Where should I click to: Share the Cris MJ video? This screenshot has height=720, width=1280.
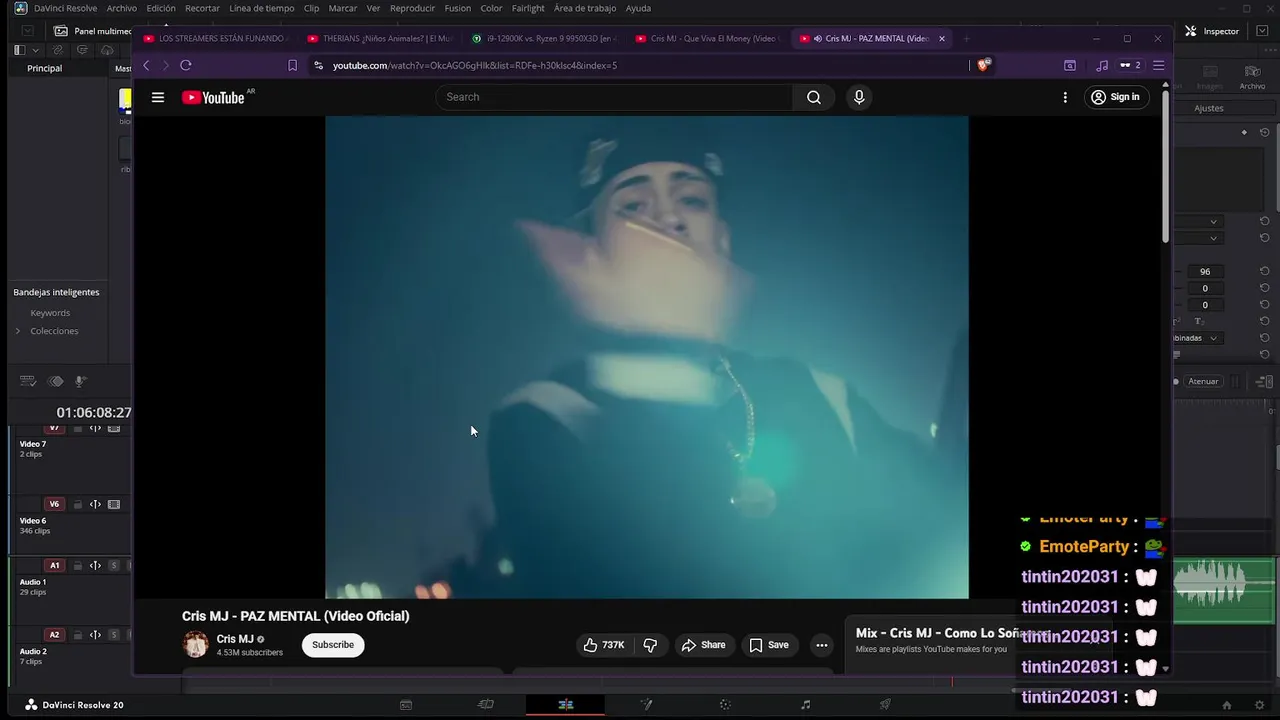[x=703, y=645]
